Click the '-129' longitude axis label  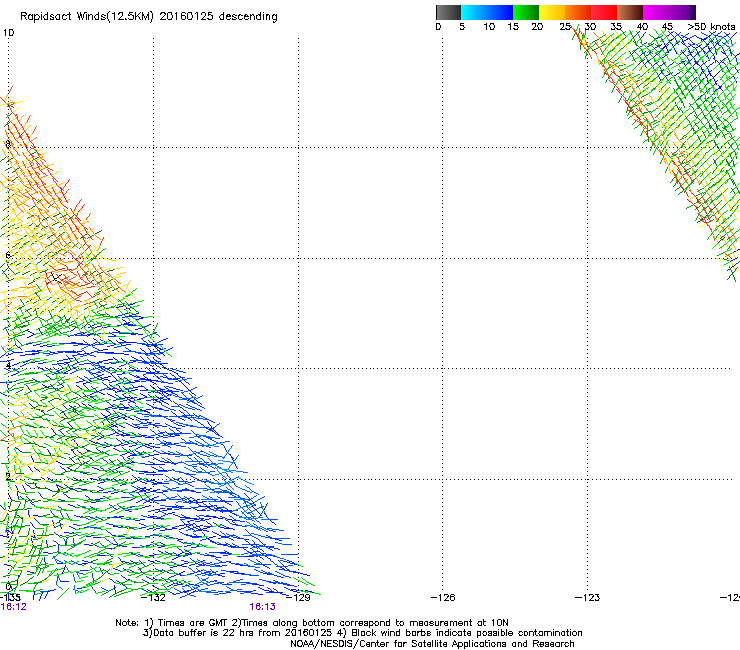pos(298,598)
